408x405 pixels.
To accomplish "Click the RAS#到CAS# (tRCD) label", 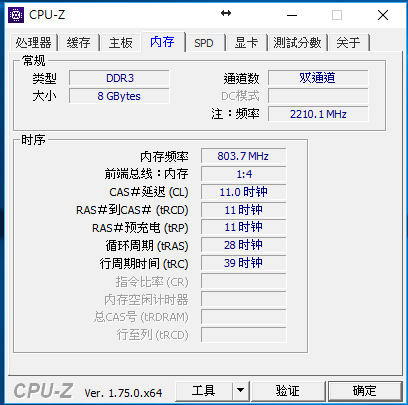I will point(132,210).
